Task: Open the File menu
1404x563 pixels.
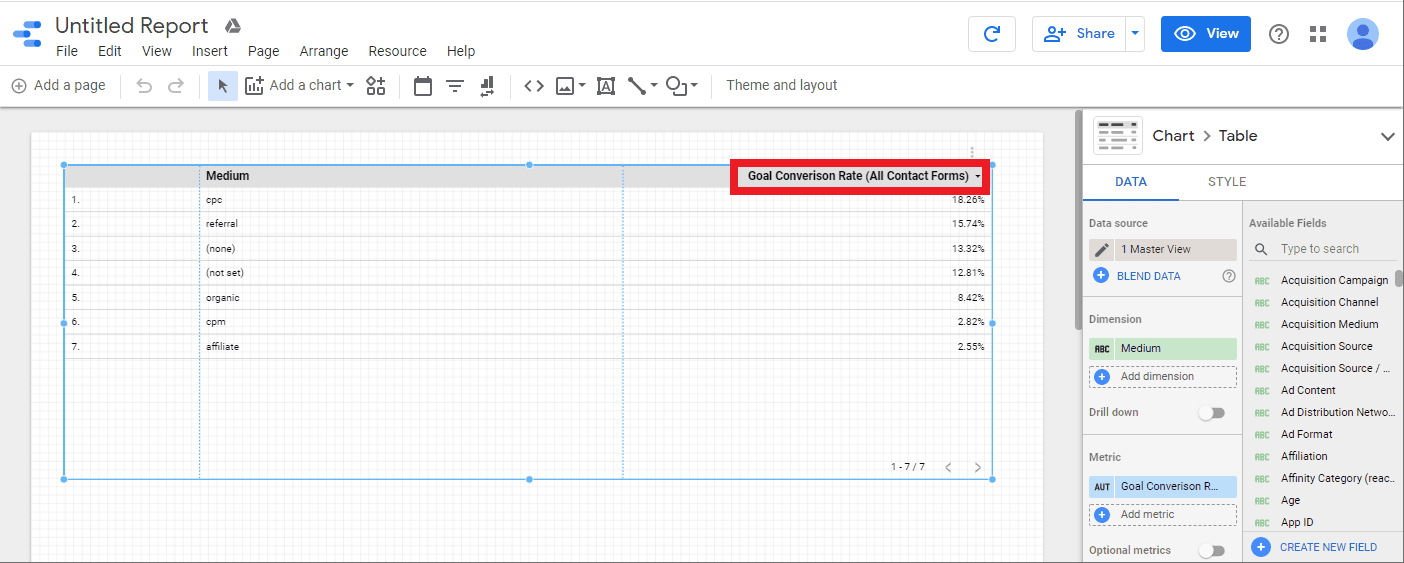Action: tap(67, 51)
